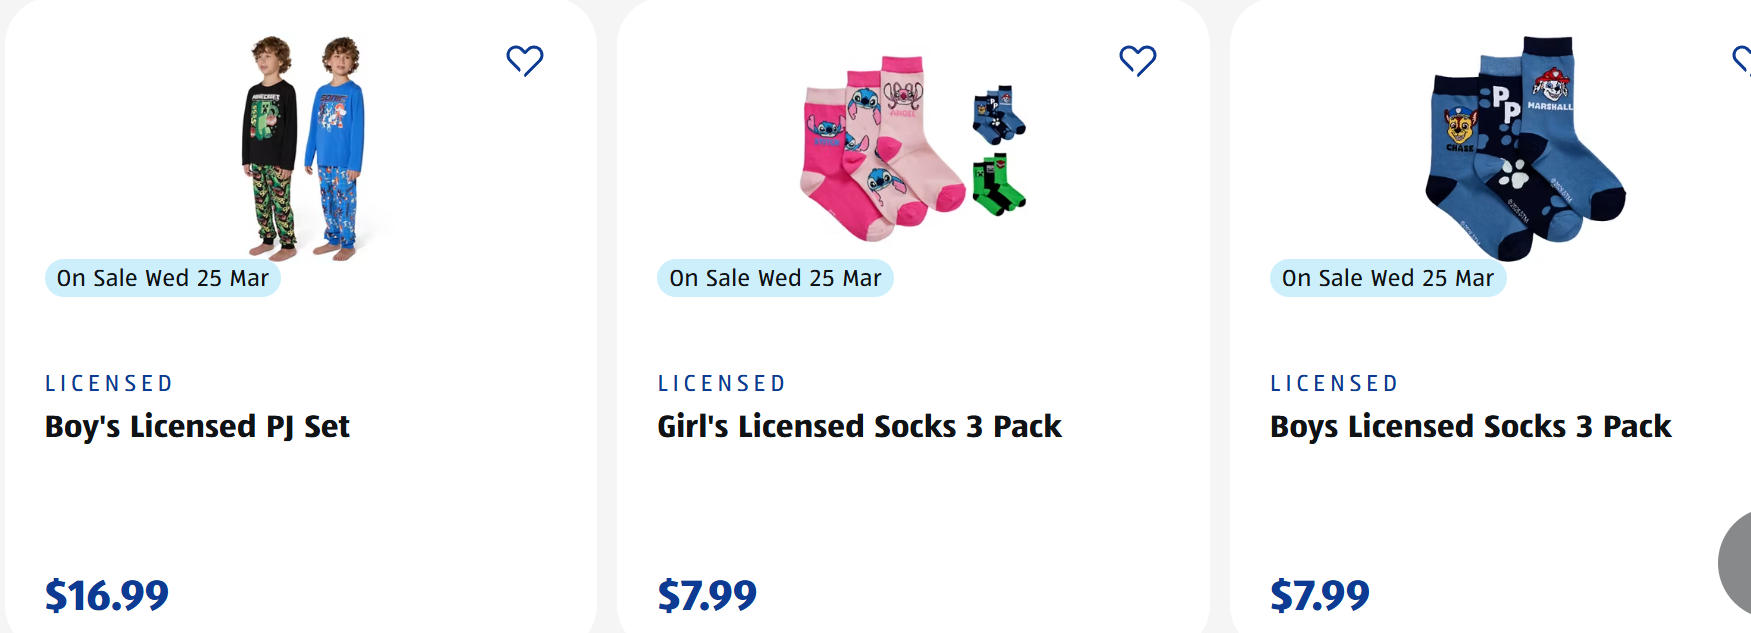The image size is (1751, 633).
Task: Click the On Sale badge on Girl's Socks card
Action: point(775,278)
